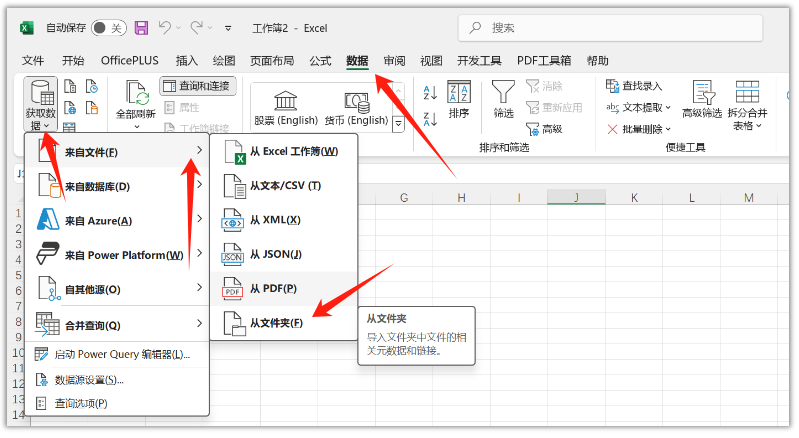The height and width of the screenshot is (438, 799).
Task: Select the 数据 ribbon tab
Action: pos(357,61)
